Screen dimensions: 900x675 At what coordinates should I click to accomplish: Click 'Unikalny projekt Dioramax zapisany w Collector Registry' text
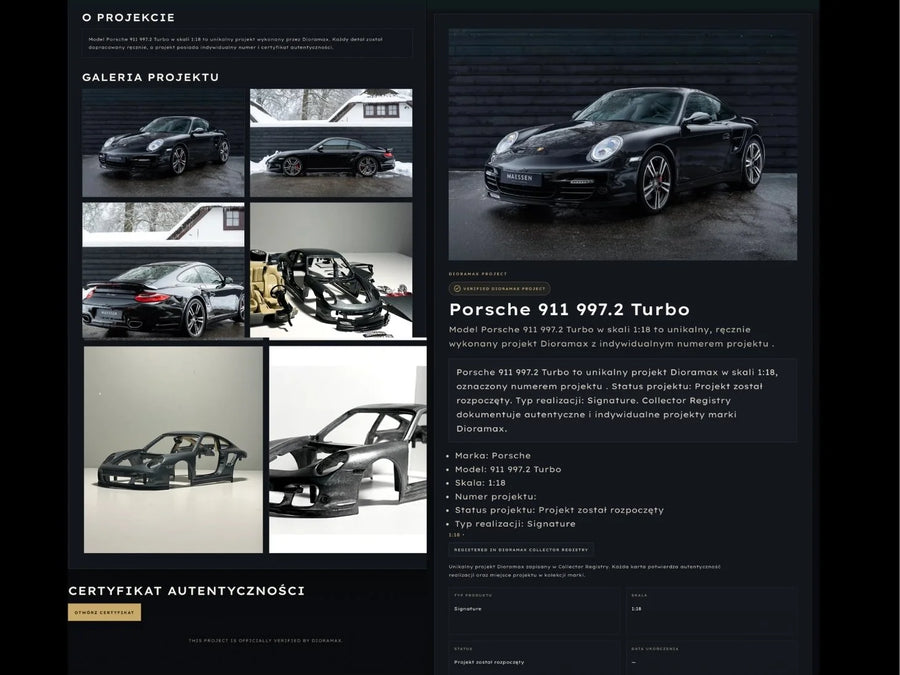point(584,571)
